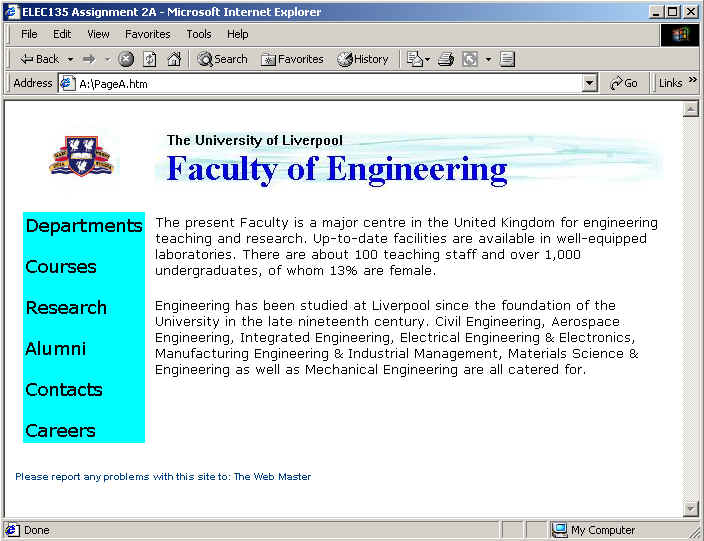
Task: Open the Research link
Action: tap(66, 308)
